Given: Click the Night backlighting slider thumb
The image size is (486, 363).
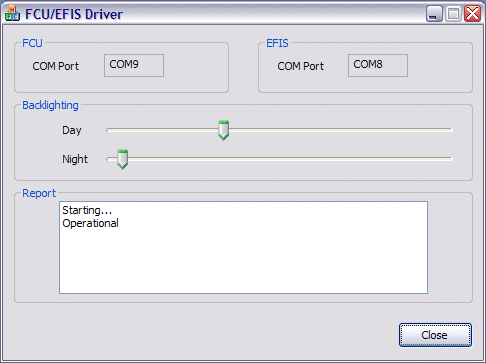Looking at the screenshot, I should point(122,159).
